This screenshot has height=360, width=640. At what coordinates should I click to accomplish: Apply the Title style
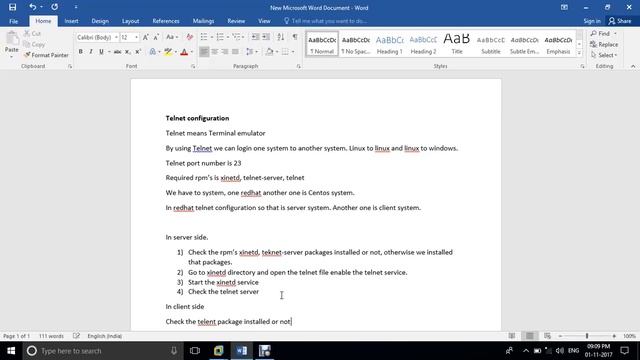coord(457,44)
